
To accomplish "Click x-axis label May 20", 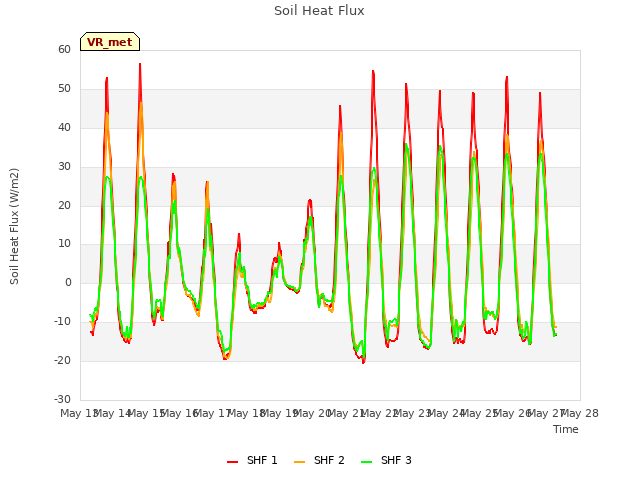I will click(313, 413).
